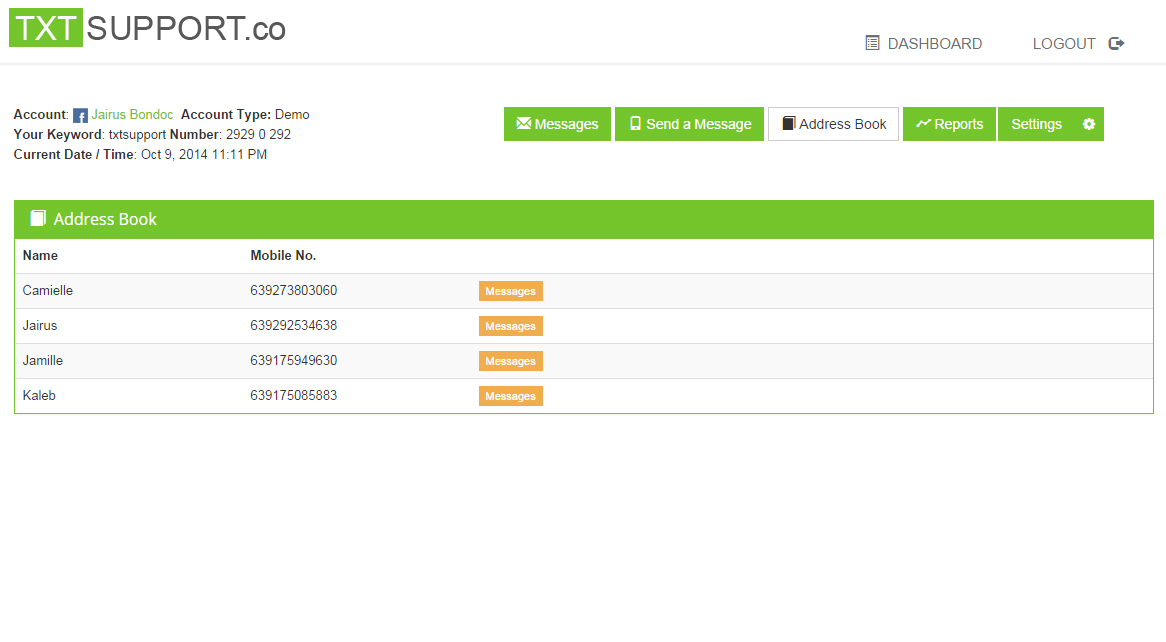1166x642 pixels.
Task: Click the phone icon on Send a Message
Action: click(x=635, y=124)
